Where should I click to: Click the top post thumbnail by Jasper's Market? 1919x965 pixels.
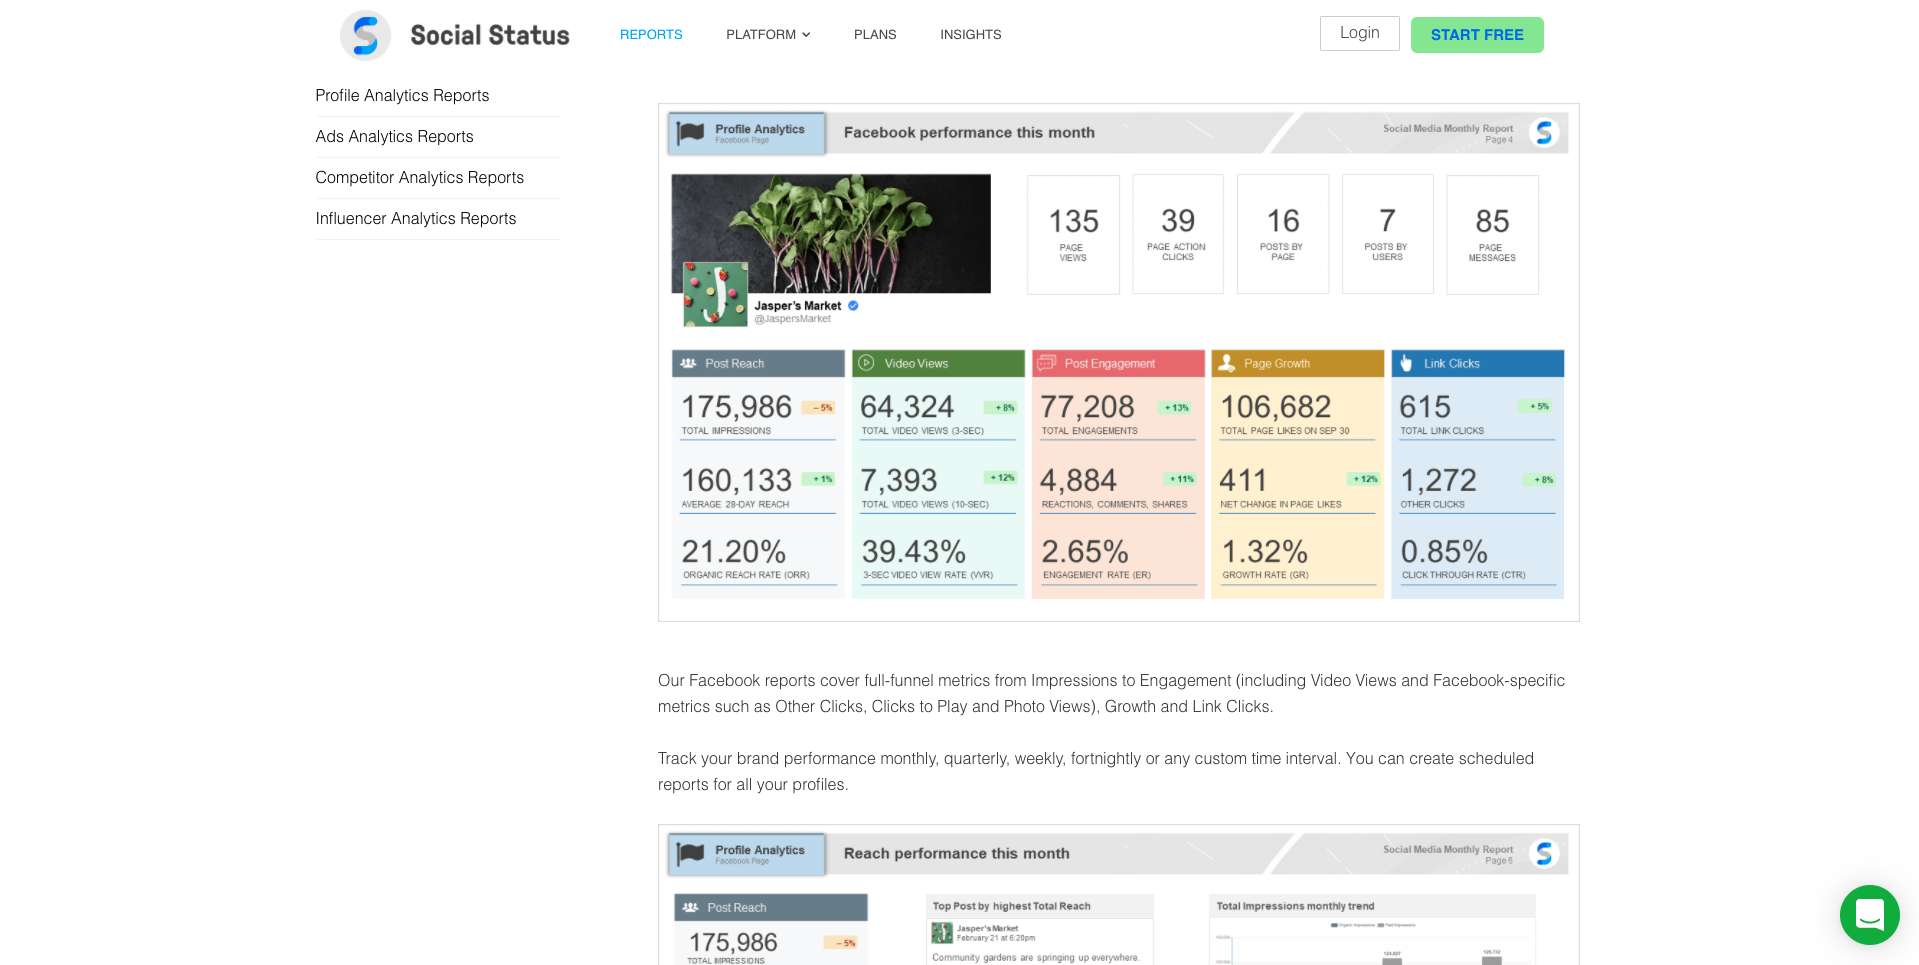coord(942,933)
